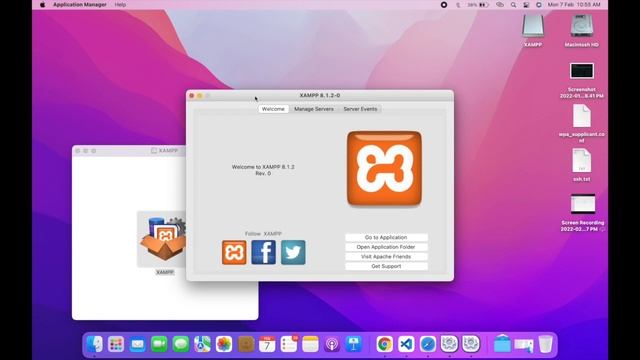Image resolution: width=640 pixels, height=360 pixels.
Task: Open Messages from the dock
Action: (x=181, y=344)
